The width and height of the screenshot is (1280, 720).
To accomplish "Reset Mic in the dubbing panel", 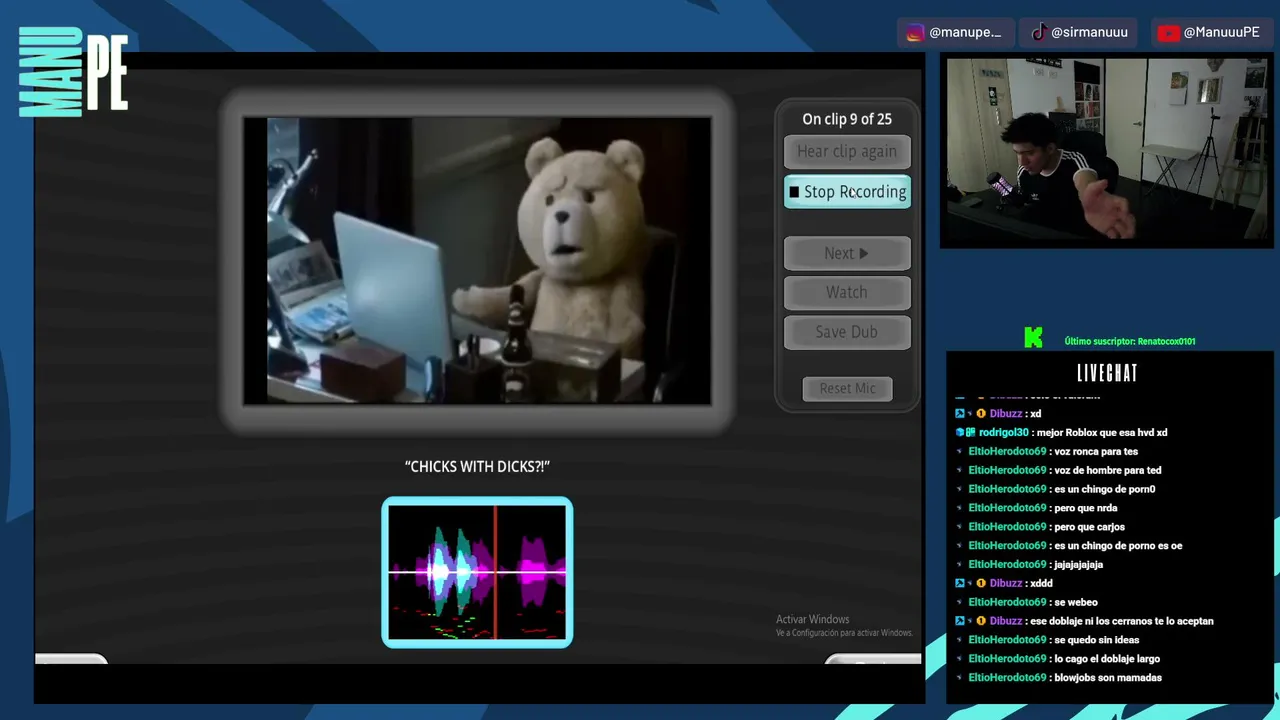I will (847, 389).
